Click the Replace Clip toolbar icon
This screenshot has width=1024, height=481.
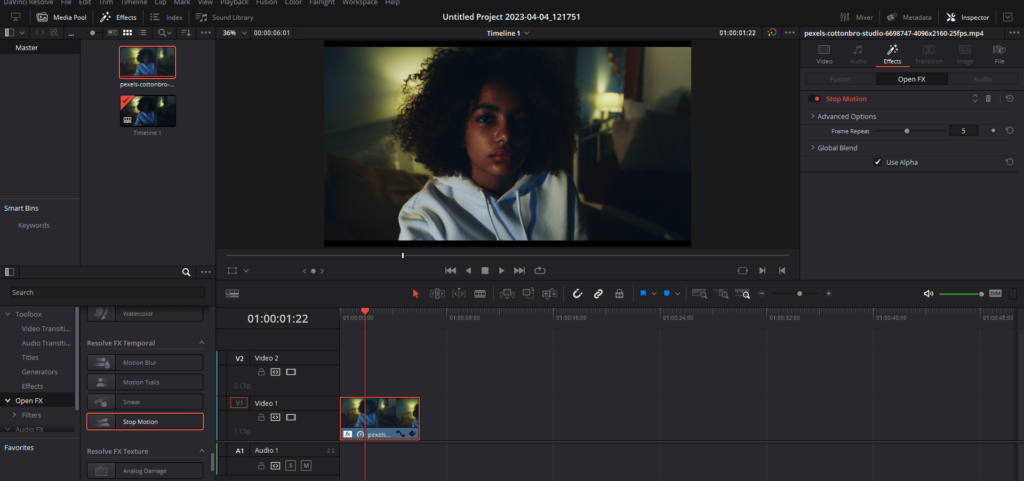click(x=550, y=294)
